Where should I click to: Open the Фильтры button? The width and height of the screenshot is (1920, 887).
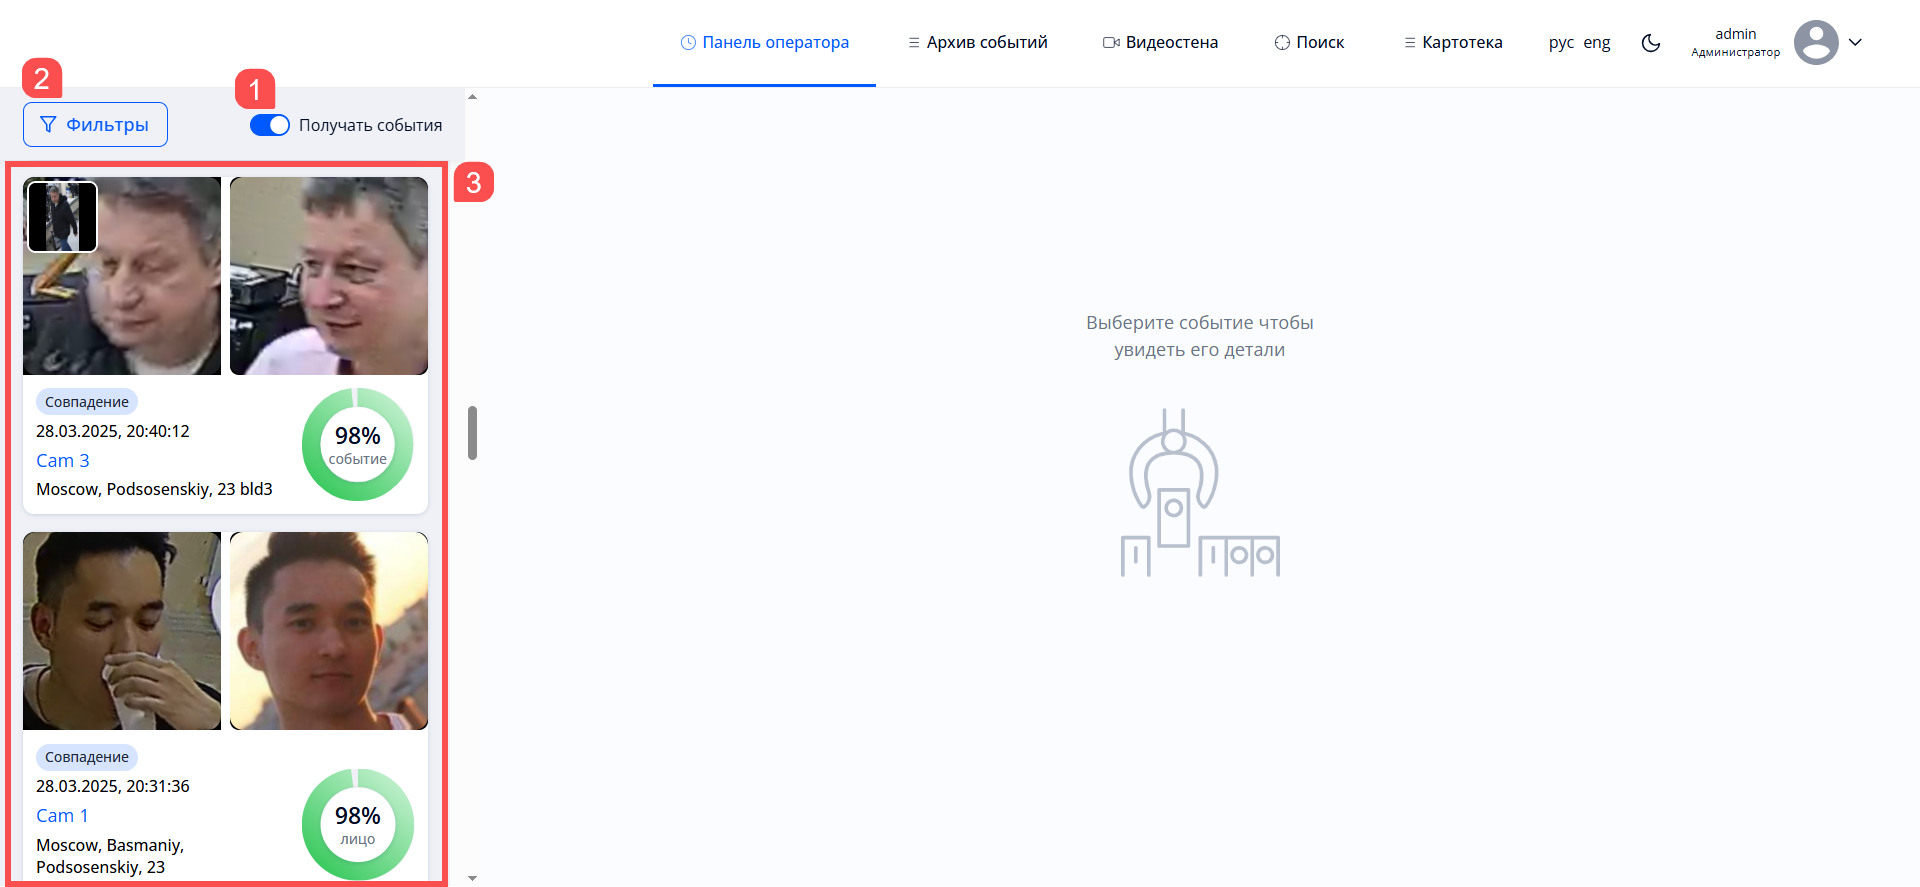click(x=95, y=125)
